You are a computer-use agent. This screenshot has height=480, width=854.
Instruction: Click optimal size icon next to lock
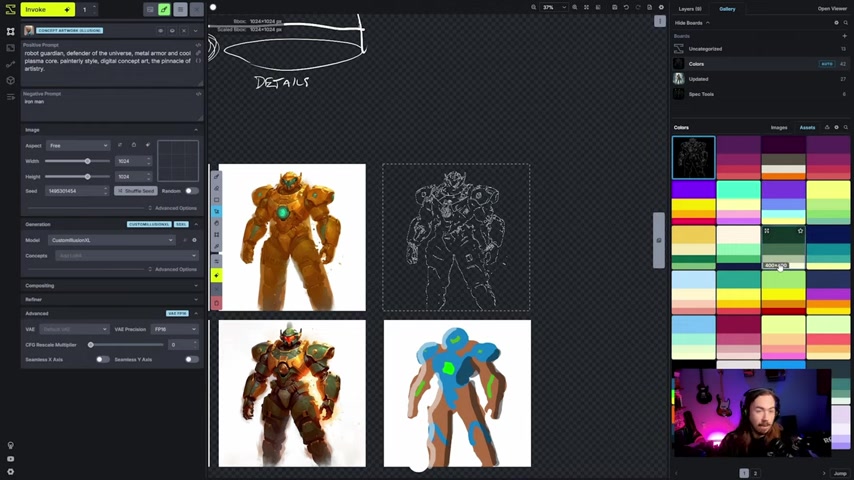pos(148,145)
